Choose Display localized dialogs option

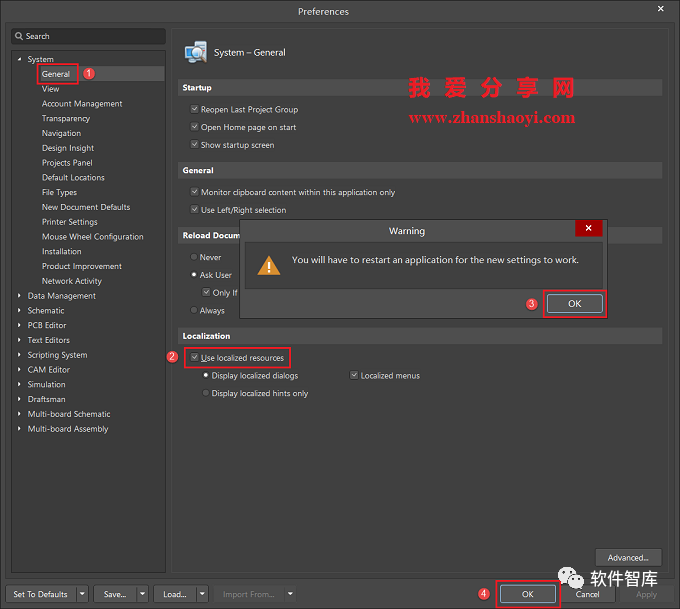[x=206, y=376]
